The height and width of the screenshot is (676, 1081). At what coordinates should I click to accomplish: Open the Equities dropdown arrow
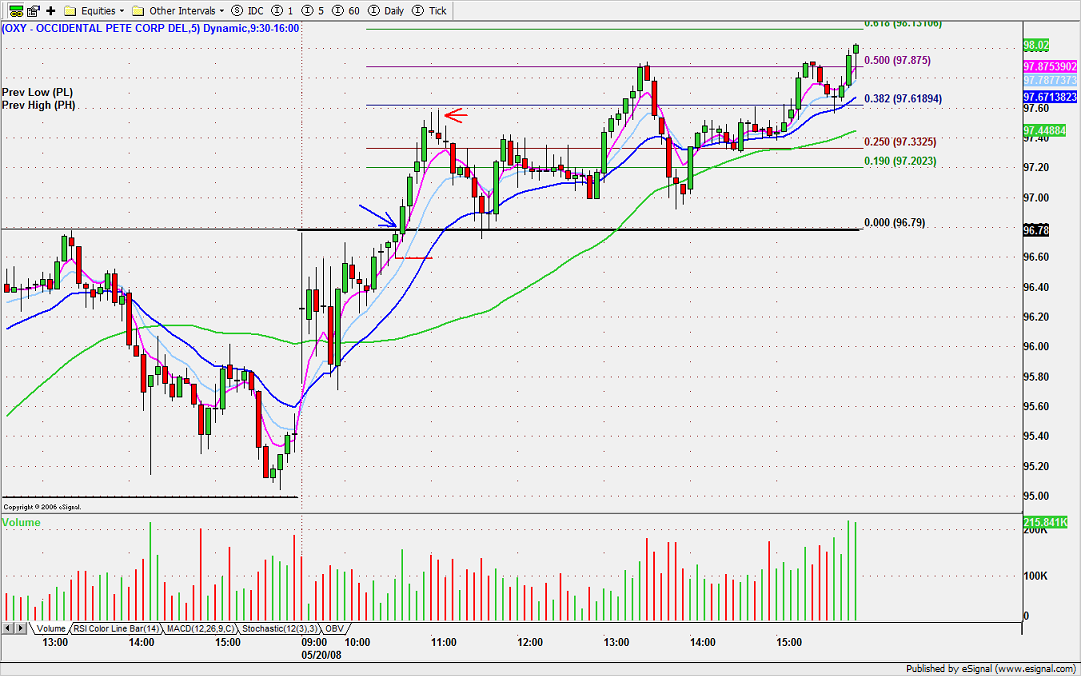point(122,11)
